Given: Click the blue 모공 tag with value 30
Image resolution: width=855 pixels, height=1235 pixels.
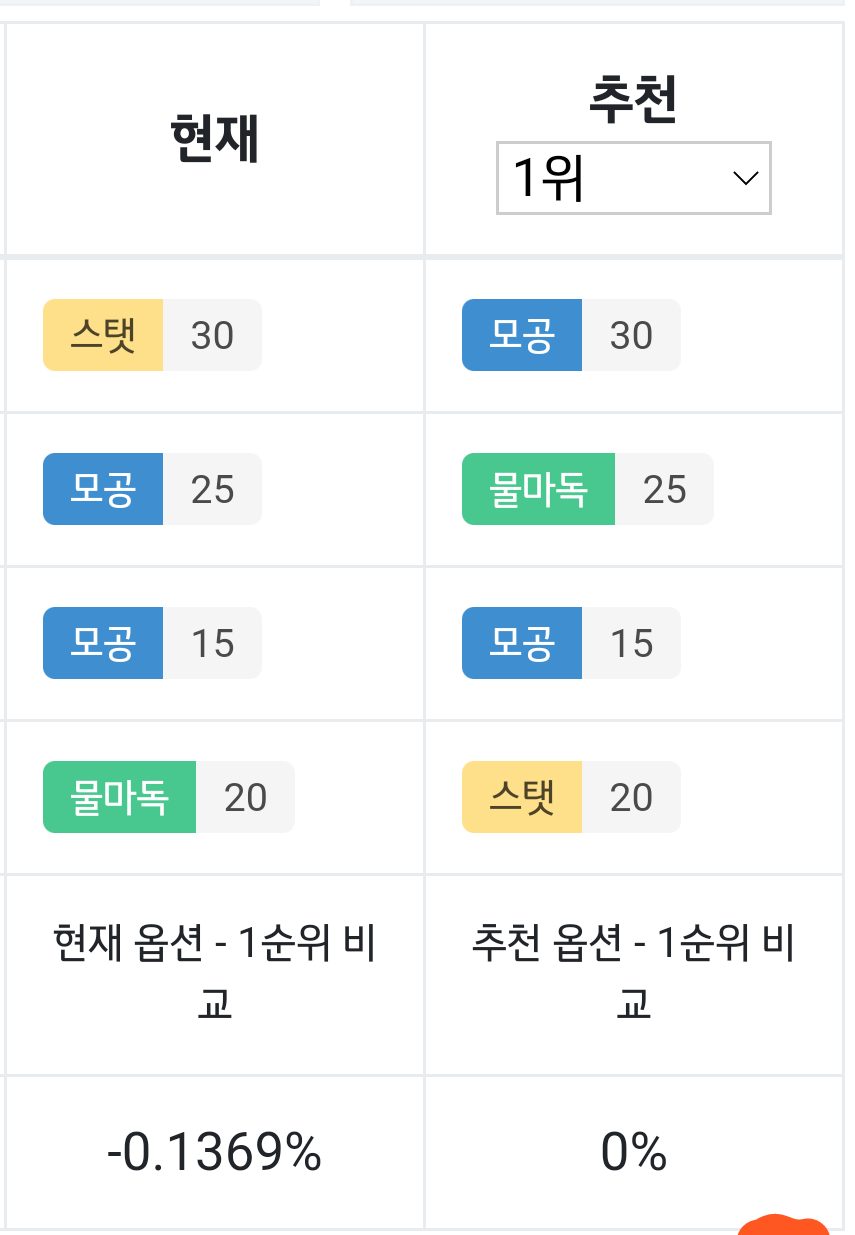Looking at the screenshot, I should click(522, 335).
